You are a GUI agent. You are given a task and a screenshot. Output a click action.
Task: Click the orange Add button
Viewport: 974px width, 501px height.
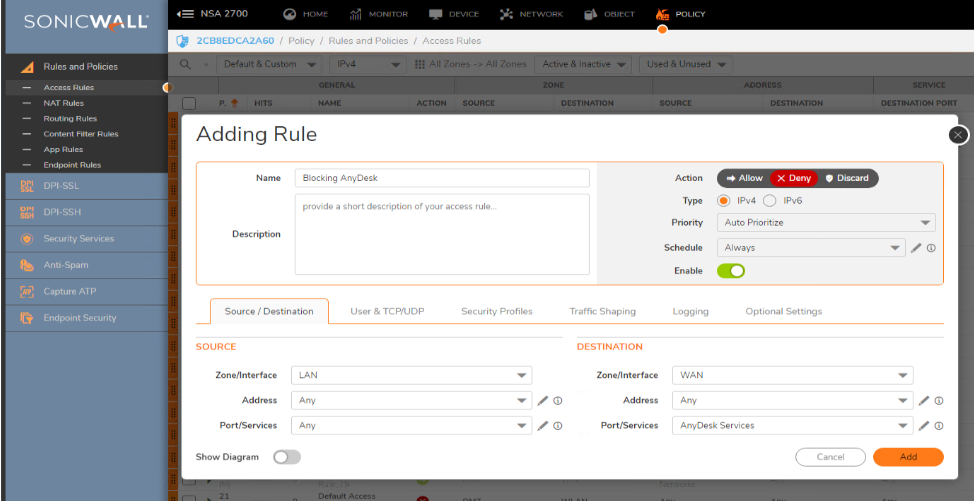(907, 457)
